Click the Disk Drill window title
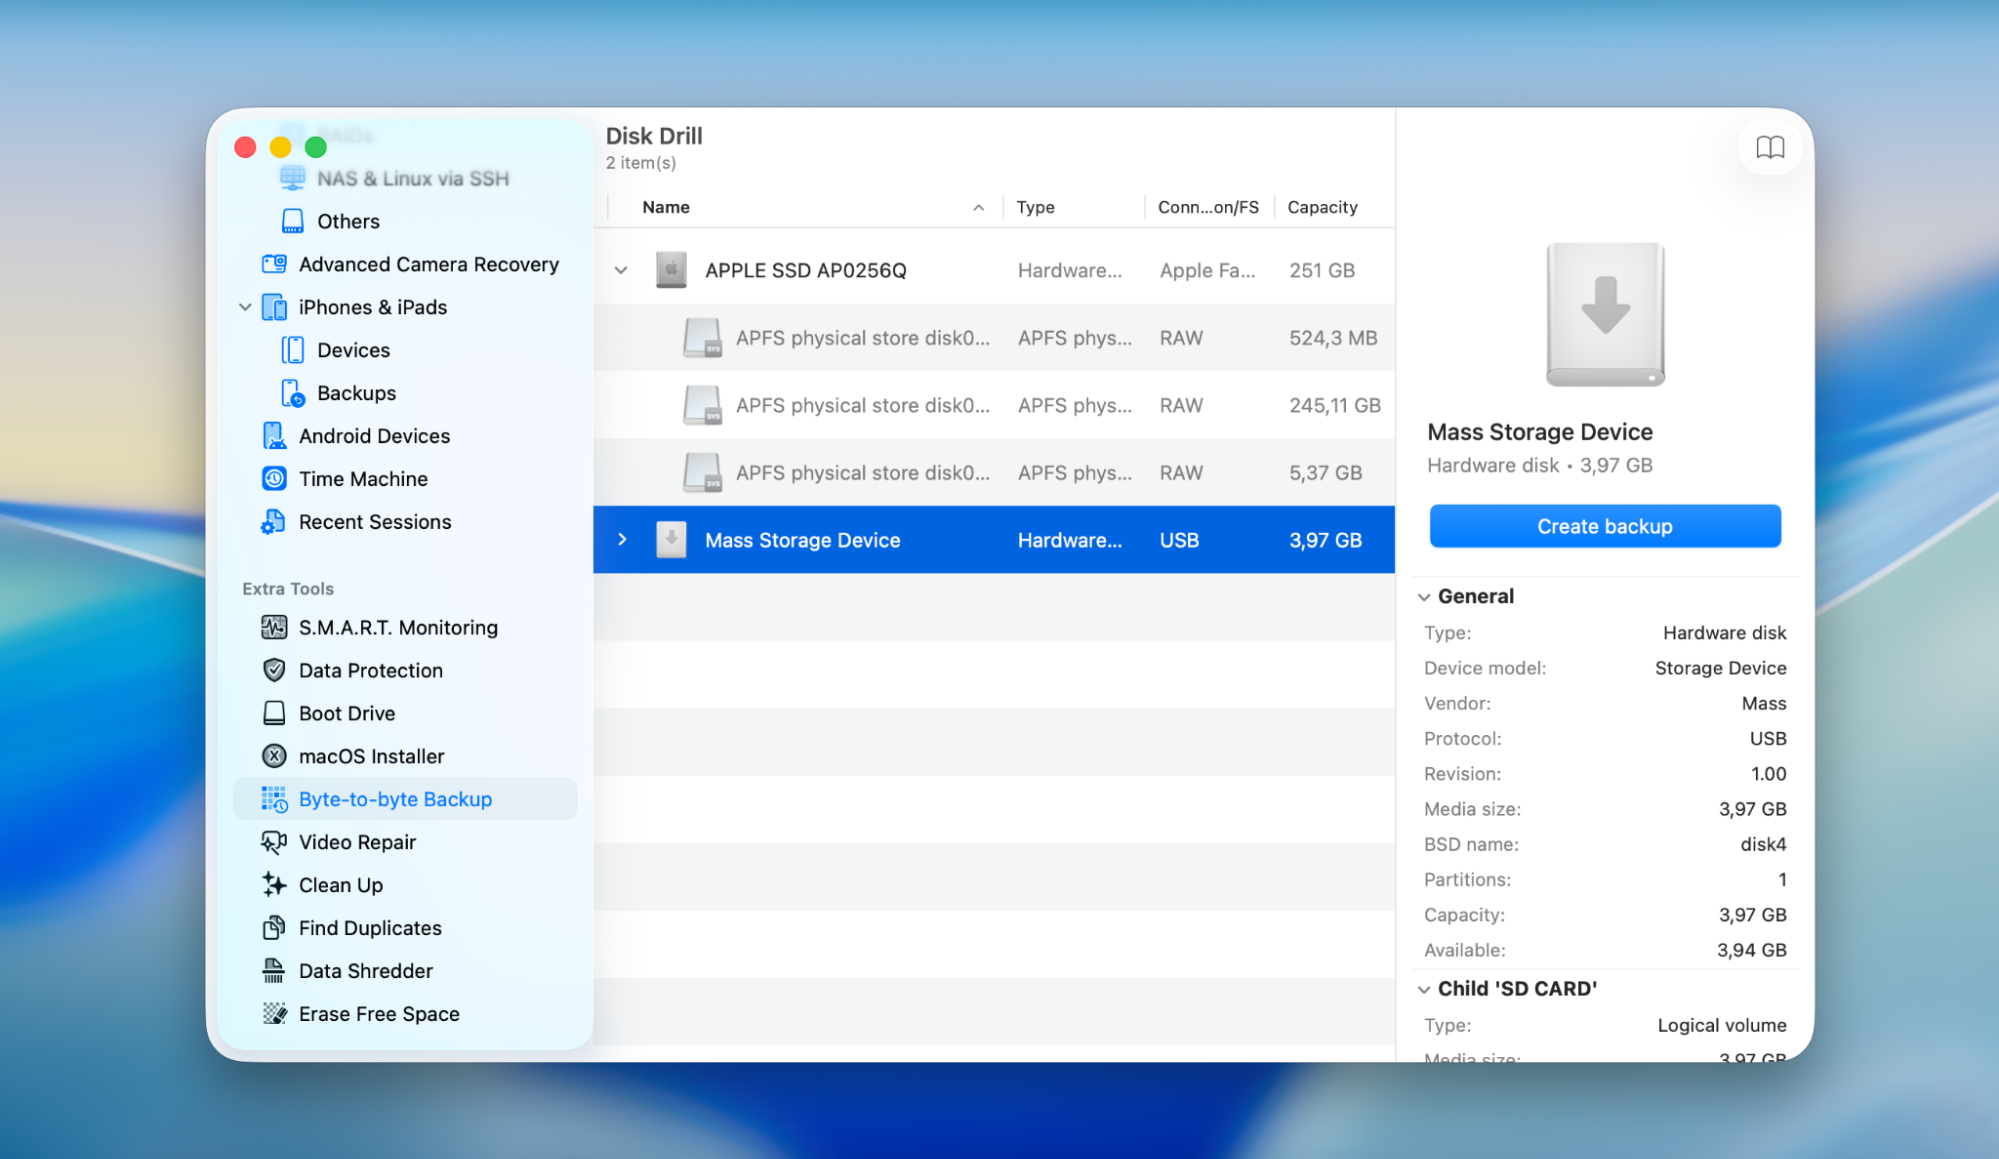The image size is (1999, 1159). [654, 136]
